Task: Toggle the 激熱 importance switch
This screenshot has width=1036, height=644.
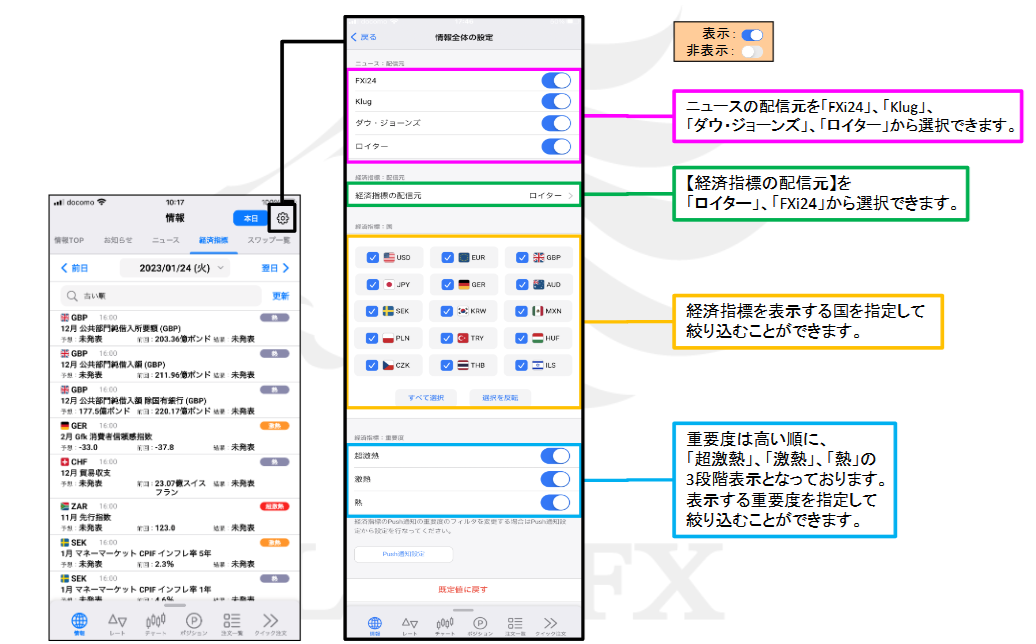Action: 555,479
